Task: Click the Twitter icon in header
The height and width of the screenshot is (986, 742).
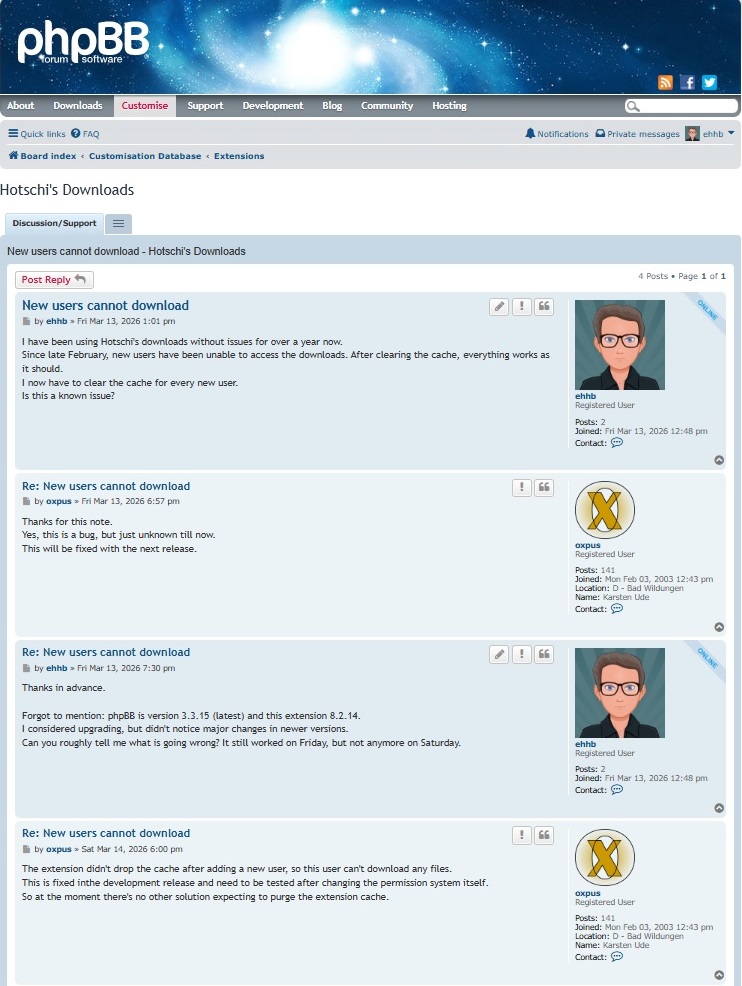Action: (709, 83)
